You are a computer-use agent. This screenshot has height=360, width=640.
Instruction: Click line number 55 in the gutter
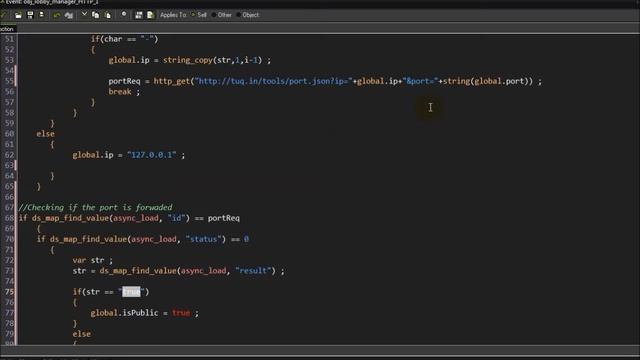(9, 81)
